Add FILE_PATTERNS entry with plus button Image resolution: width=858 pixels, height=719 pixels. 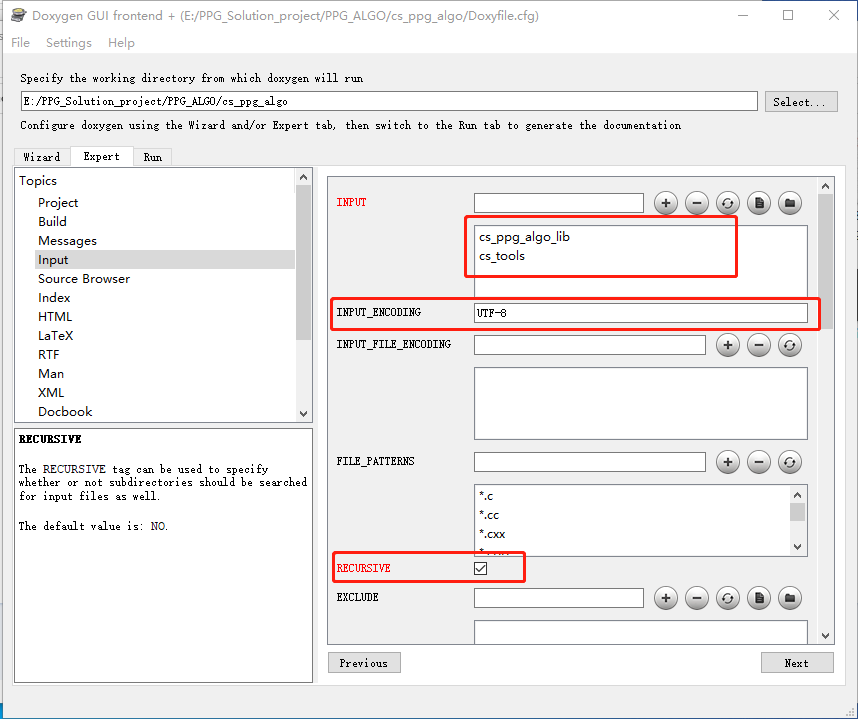(x=728, y=462)
